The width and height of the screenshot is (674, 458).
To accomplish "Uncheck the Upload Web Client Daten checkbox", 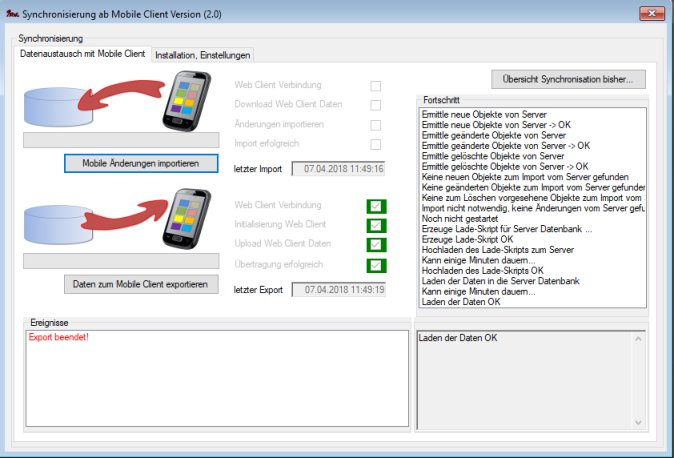I will pos(376,245).
